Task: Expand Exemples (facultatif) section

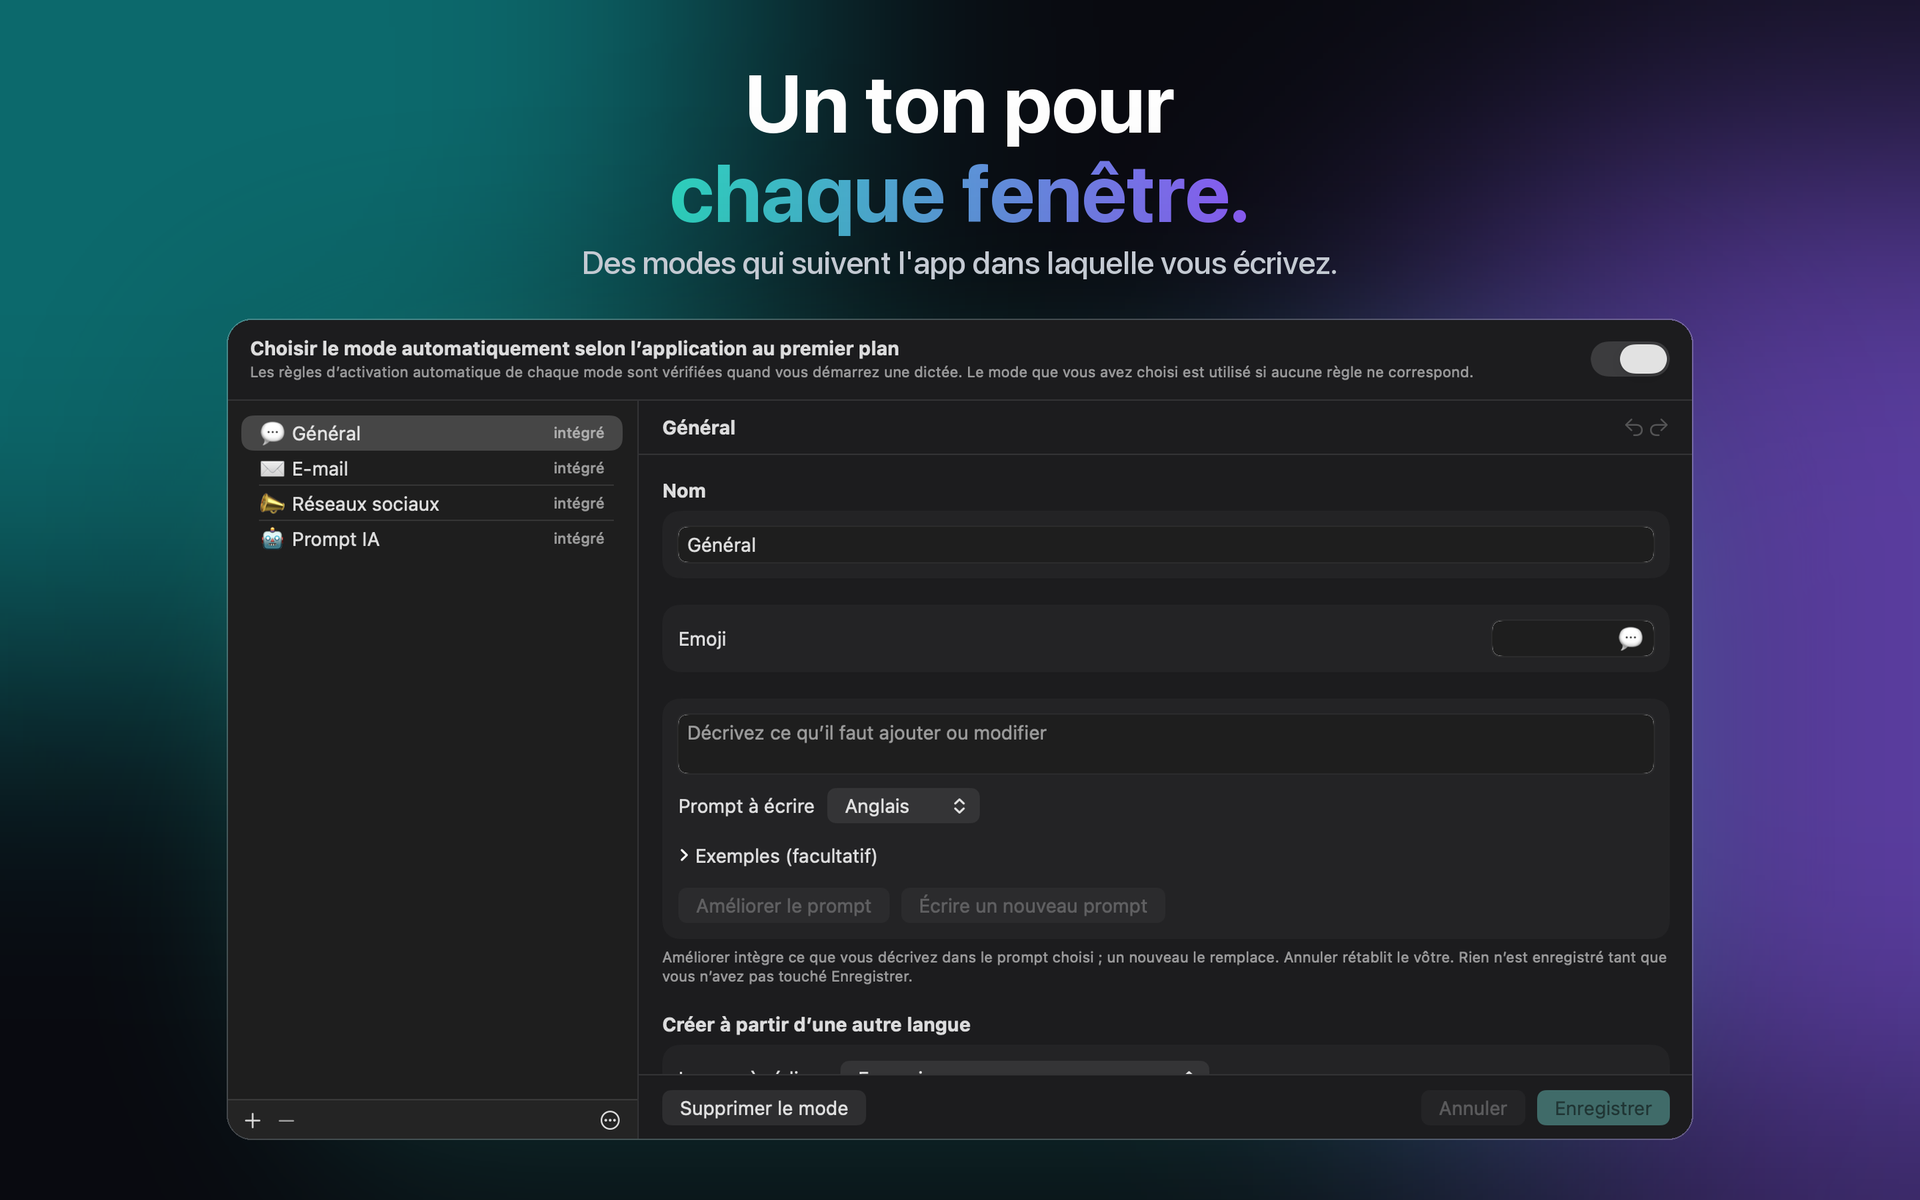Action: pyautogui.click(x=777, y=856)
